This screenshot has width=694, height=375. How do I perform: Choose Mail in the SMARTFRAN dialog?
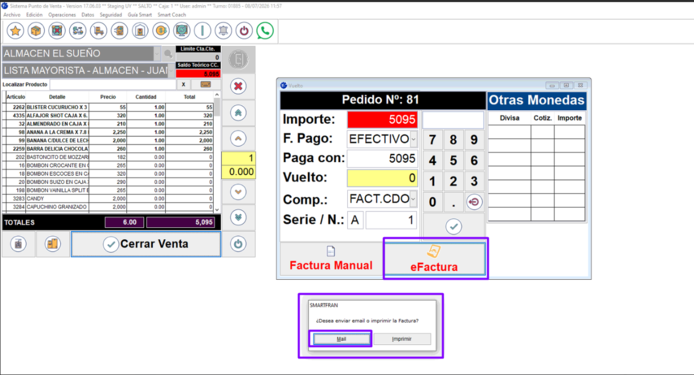point(341,339)
